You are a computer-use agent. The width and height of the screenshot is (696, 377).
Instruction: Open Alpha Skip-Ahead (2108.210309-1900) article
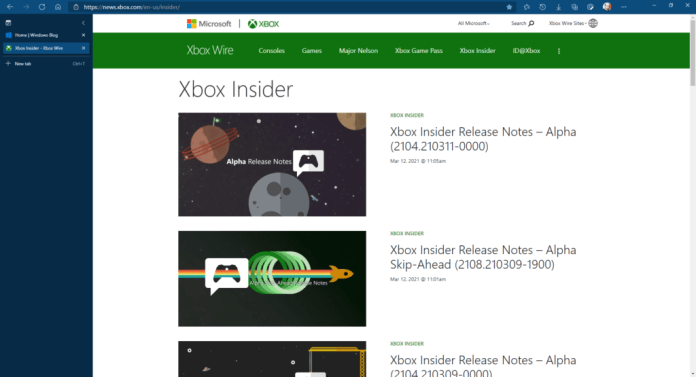click(483, 257)
